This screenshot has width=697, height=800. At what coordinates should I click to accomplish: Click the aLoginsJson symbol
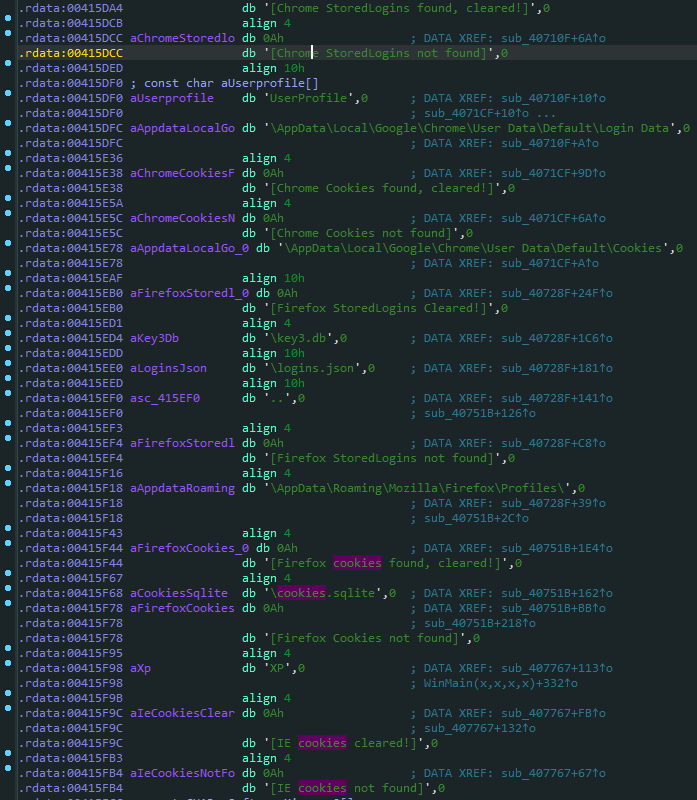168,368
